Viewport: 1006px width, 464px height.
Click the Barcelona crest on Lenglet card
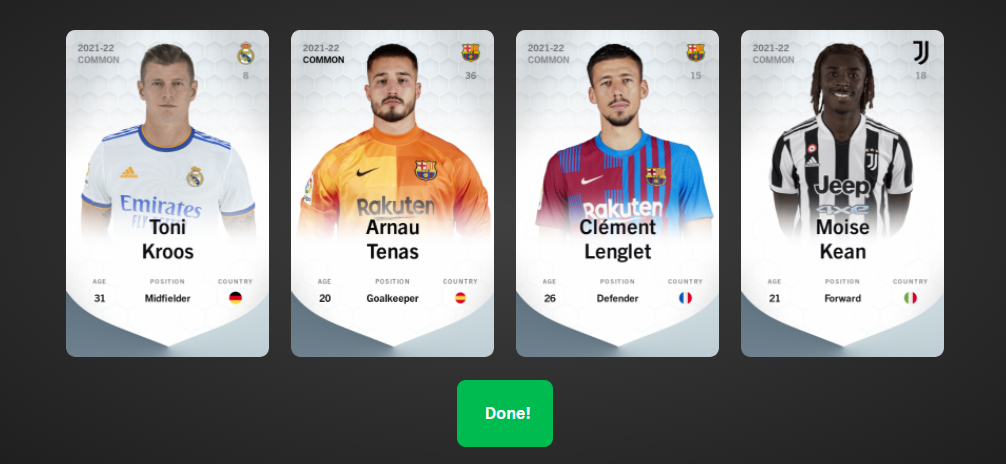[x=695, y=53]
